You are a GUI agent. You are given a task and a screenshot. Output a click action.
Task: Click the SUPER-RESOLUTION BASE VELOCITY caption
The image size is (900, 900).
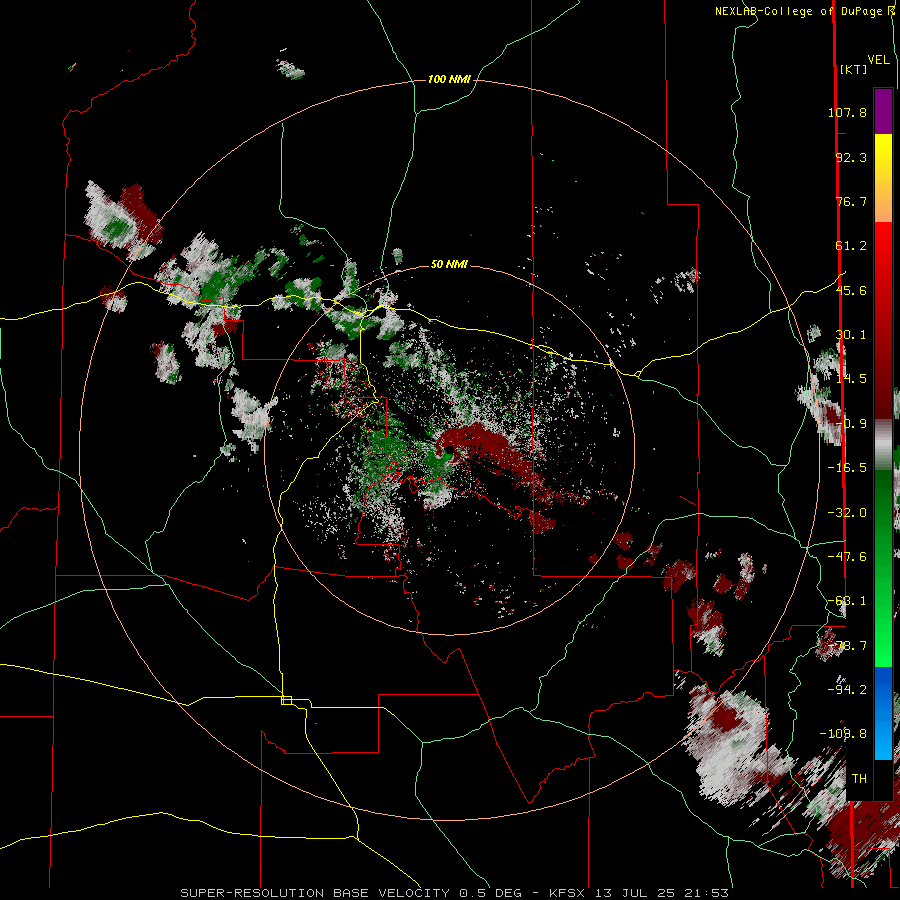(455, 893)
